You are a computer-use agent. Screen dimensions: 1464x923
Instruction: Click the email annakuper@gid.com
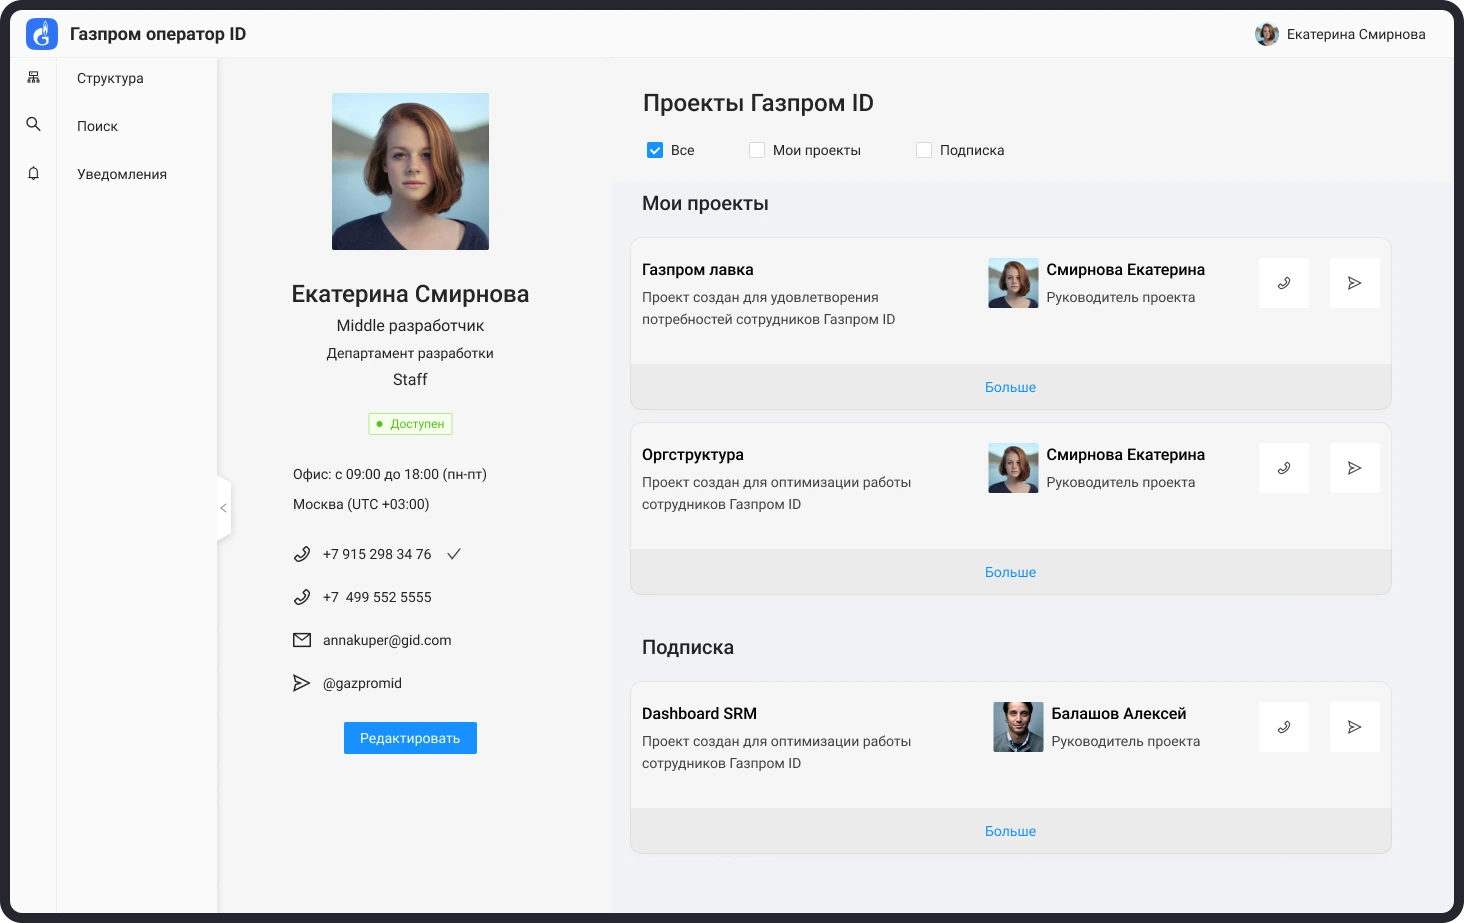(387, 640)
